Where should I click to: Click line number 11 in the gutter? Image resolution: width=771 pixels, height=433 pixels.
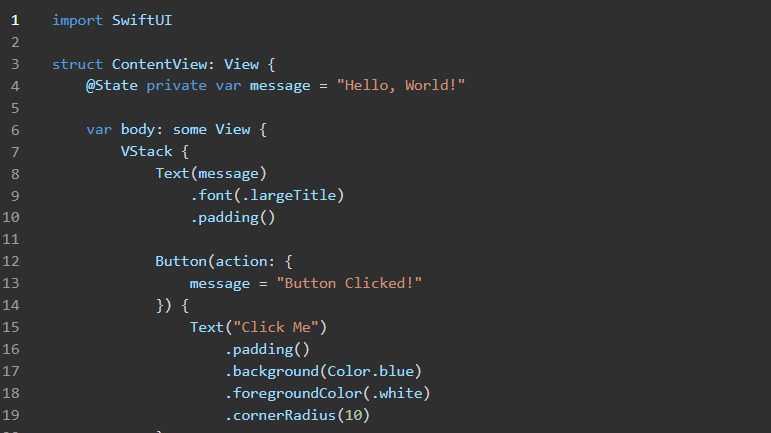(x=11, y=239)
